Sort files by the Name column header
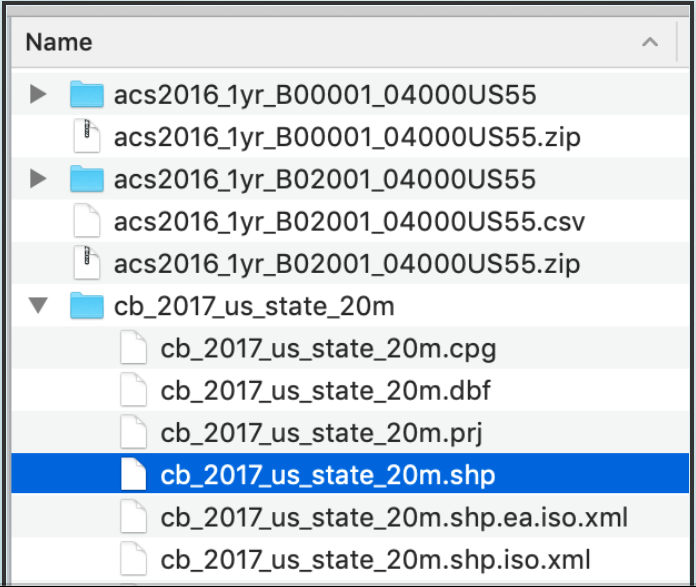The image size is (696, 587). click(x=59, y=42)
